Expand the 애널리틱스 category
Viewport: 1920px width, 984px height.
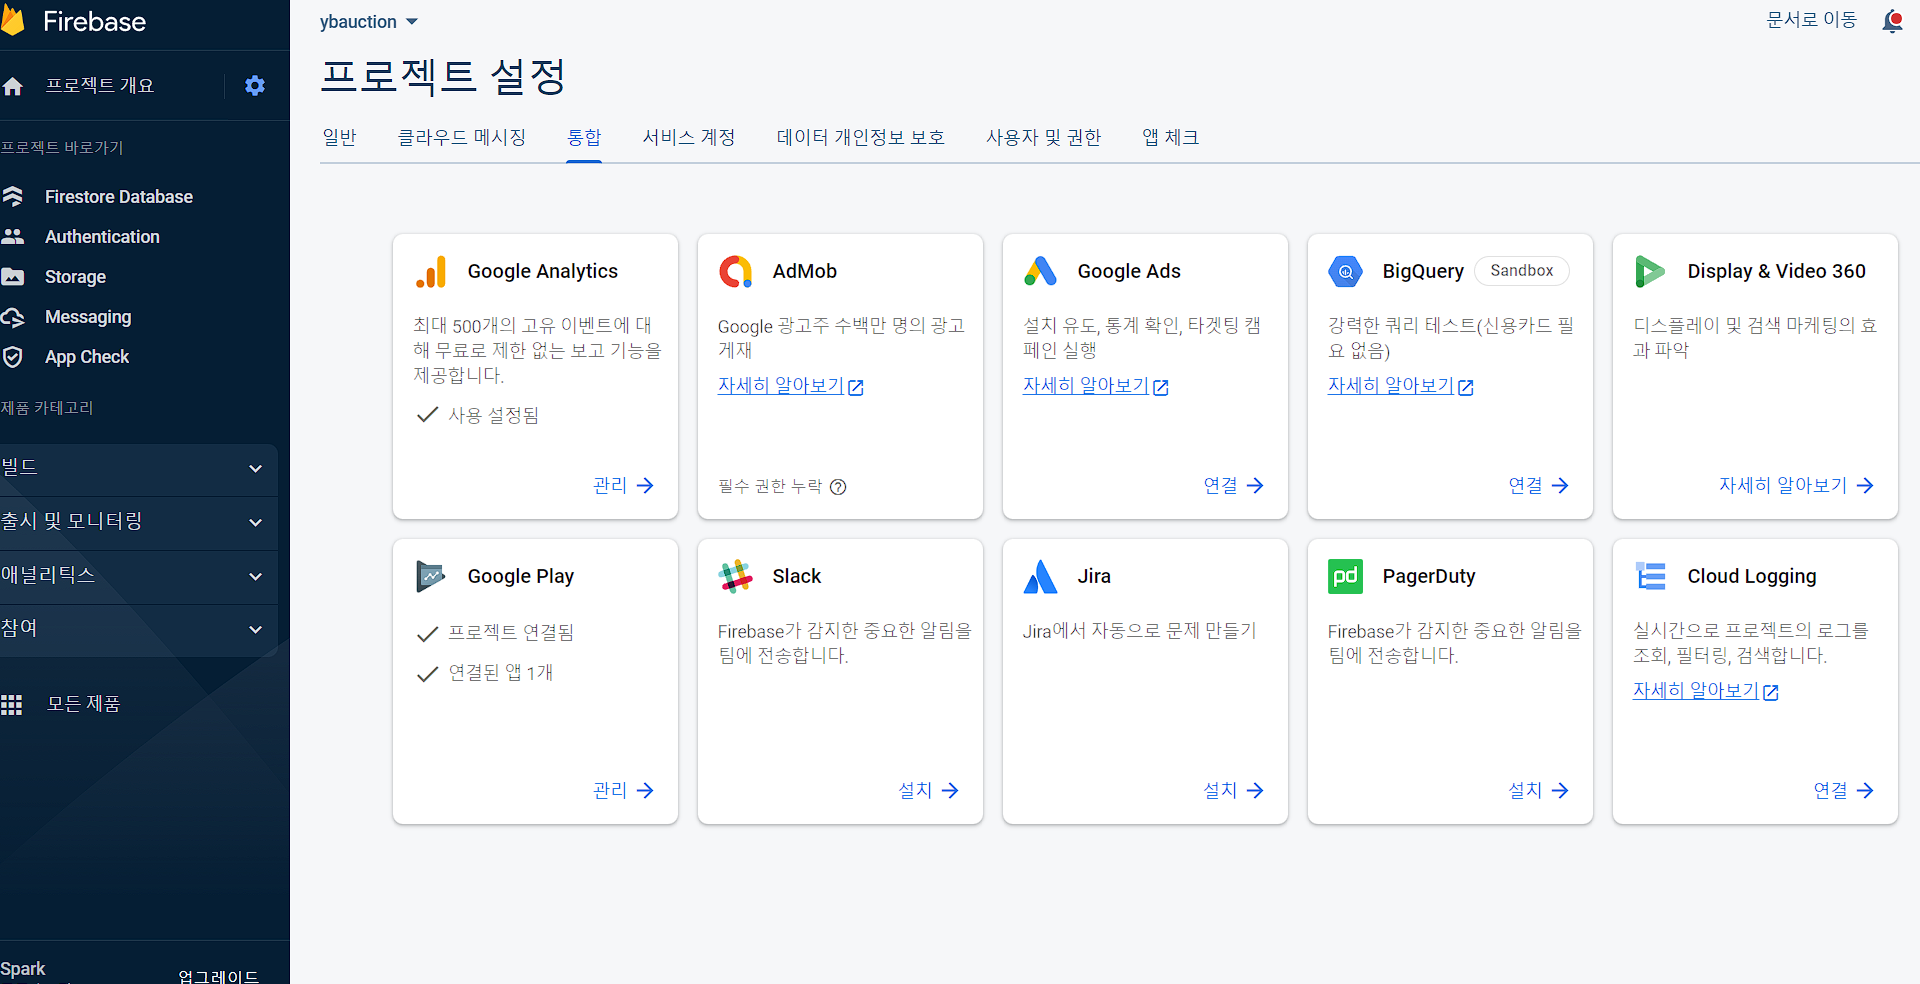click(139, 575)
